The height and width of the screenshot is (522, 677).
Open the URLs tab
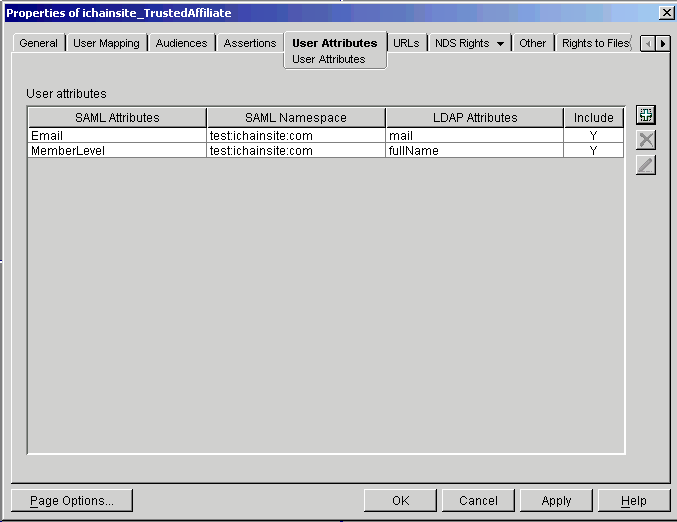(406, 43)
